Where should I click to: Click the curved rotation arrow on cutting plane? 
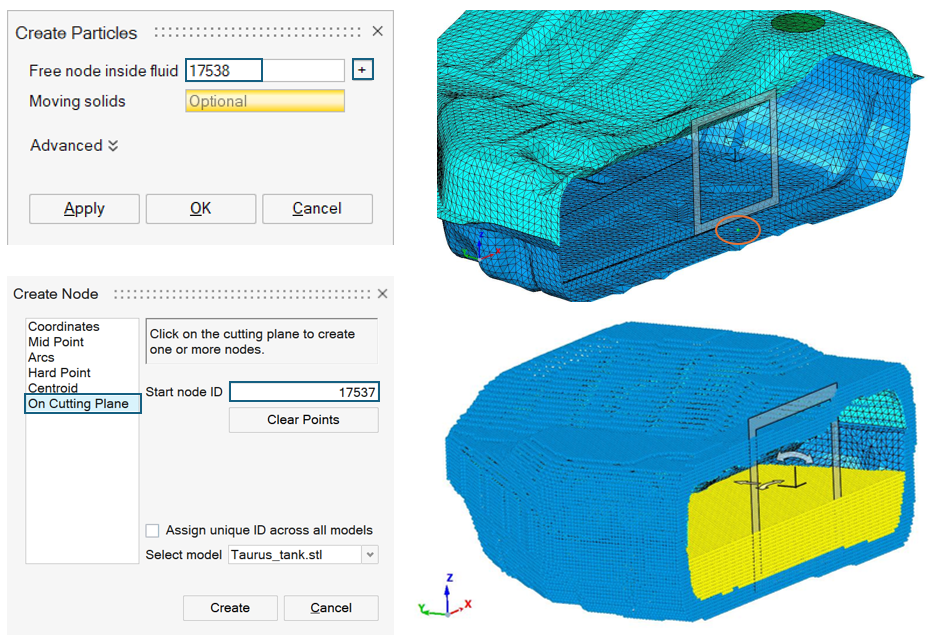[795, 456]
